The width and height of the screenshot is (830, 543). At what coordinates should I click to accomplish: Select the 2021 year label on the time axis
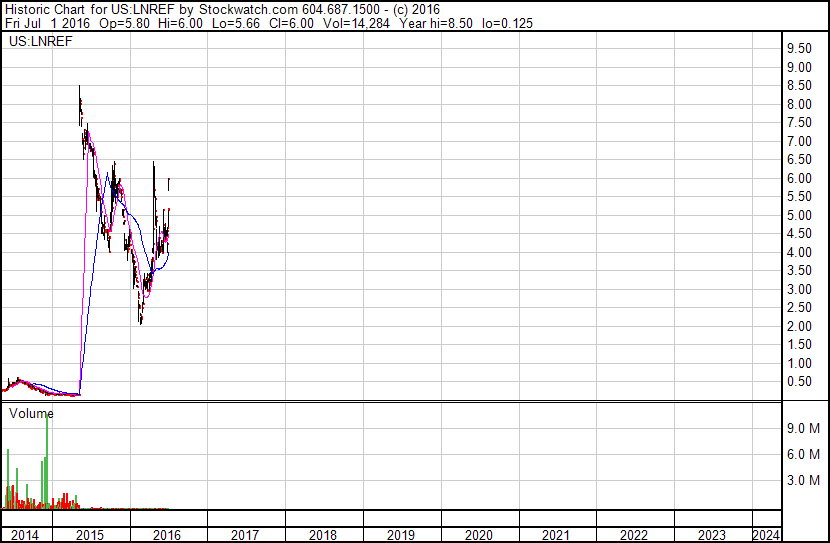tap(556, 535)
